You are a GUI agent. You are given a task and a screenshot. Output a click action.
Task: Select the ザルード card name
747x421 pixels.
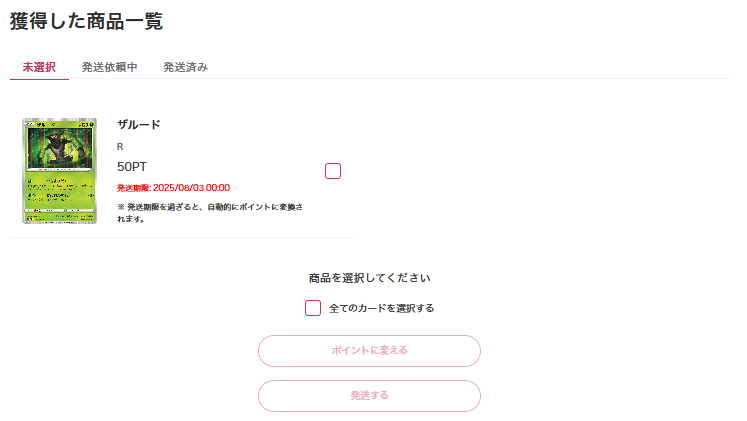(139, 125)
